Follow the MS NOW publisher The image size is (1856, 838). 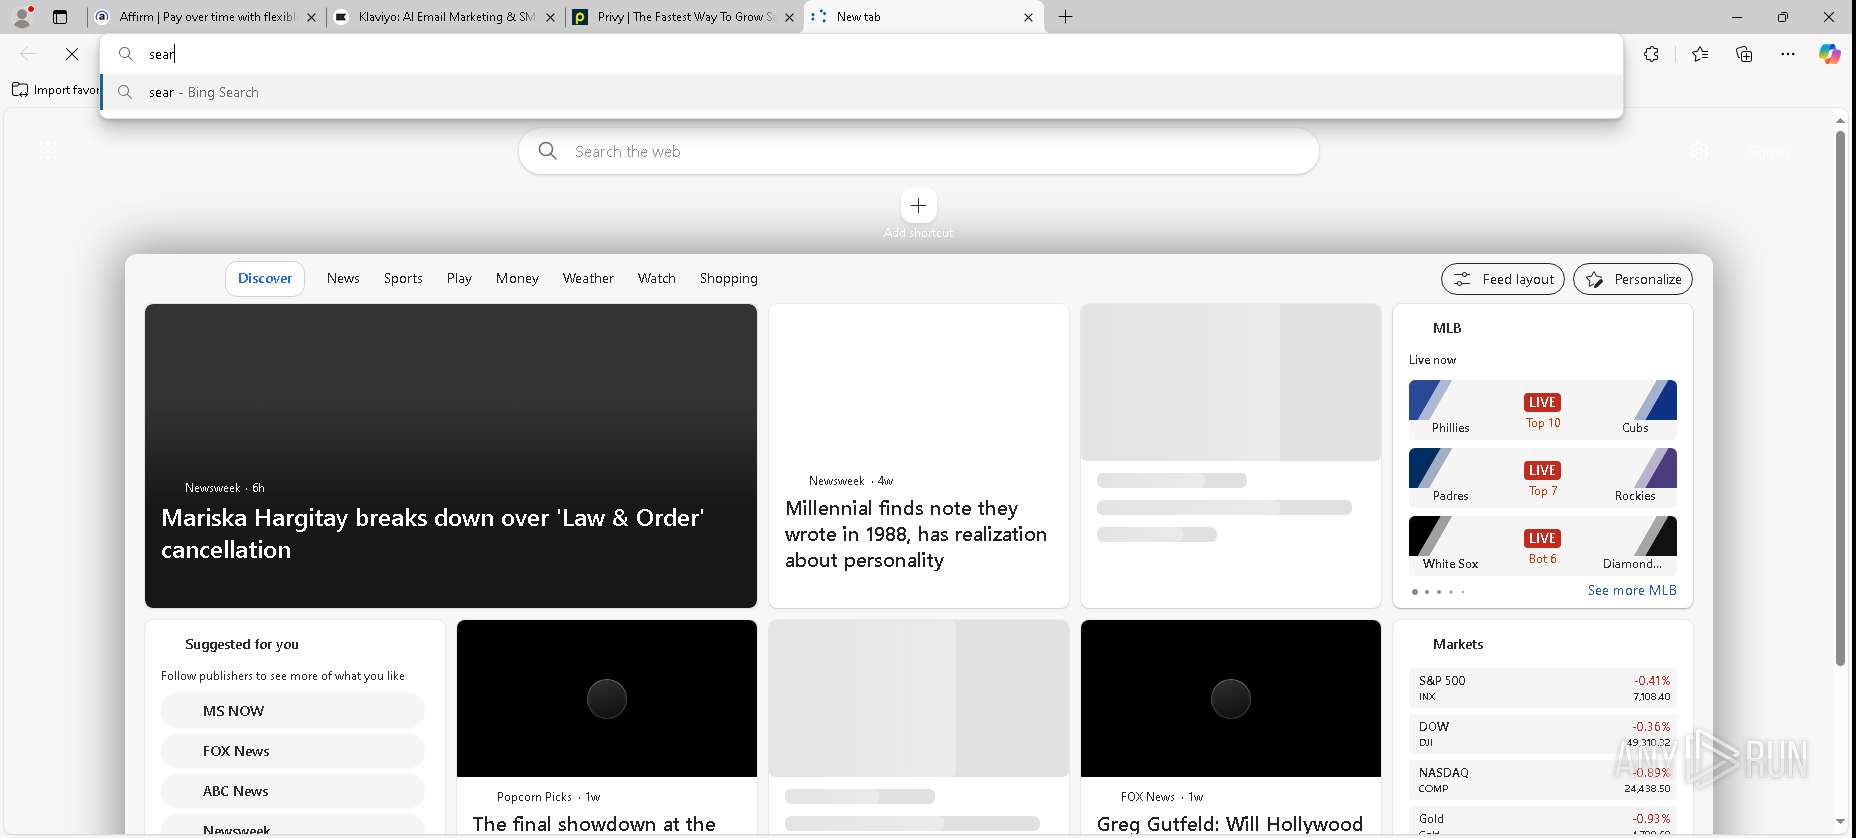coord(293,711)
